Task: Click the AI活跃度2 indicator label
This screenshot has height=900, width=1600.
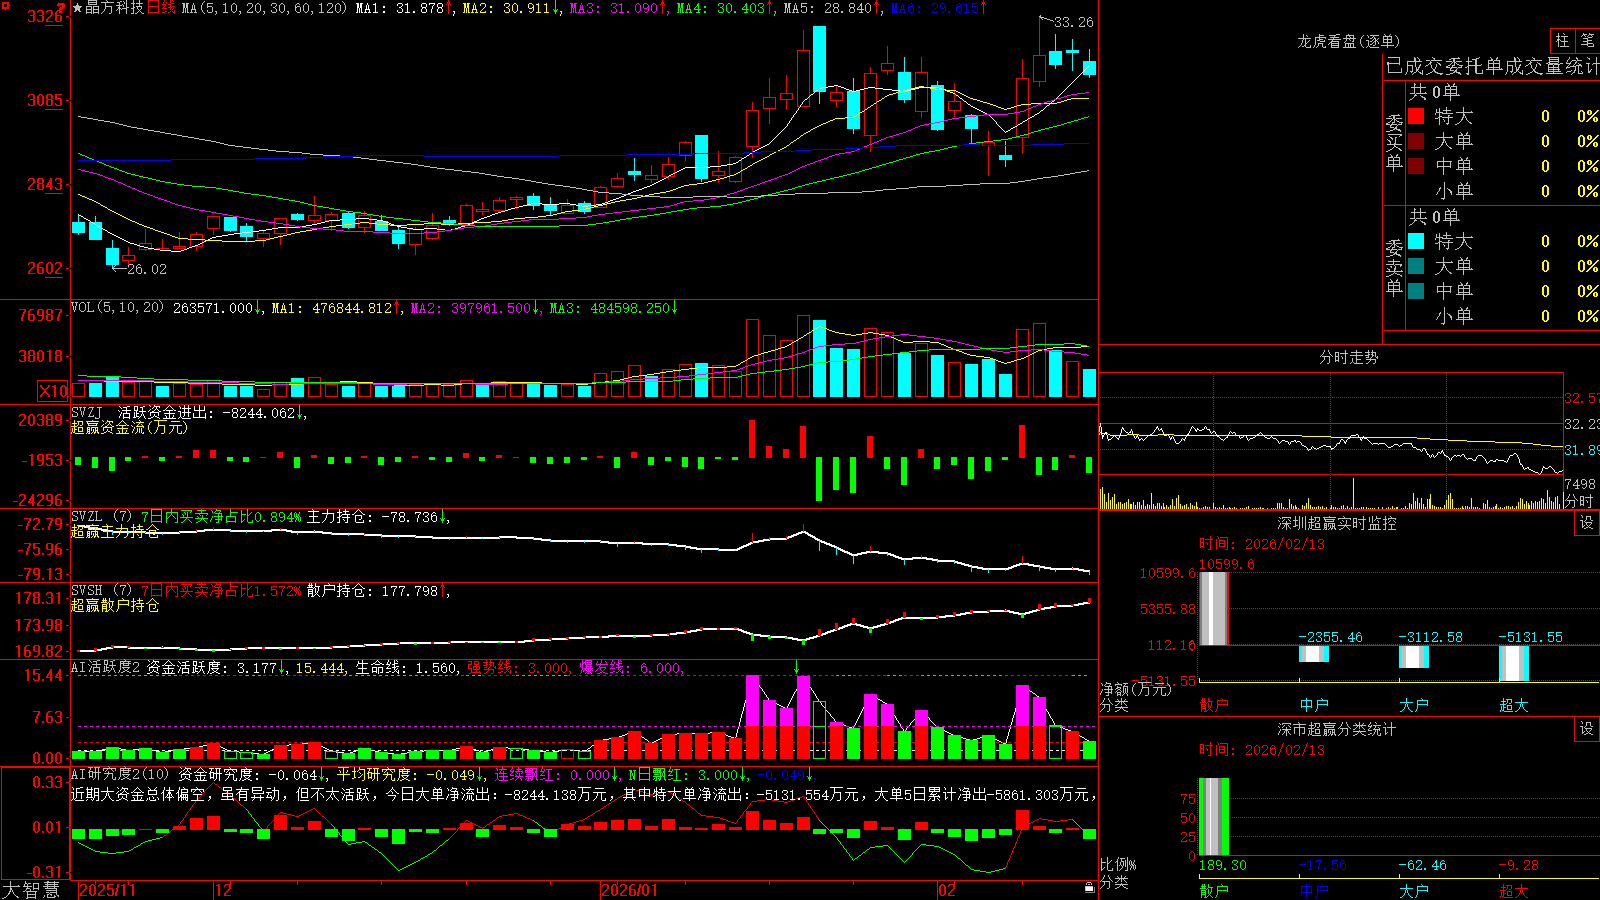Action: [106, 667]
